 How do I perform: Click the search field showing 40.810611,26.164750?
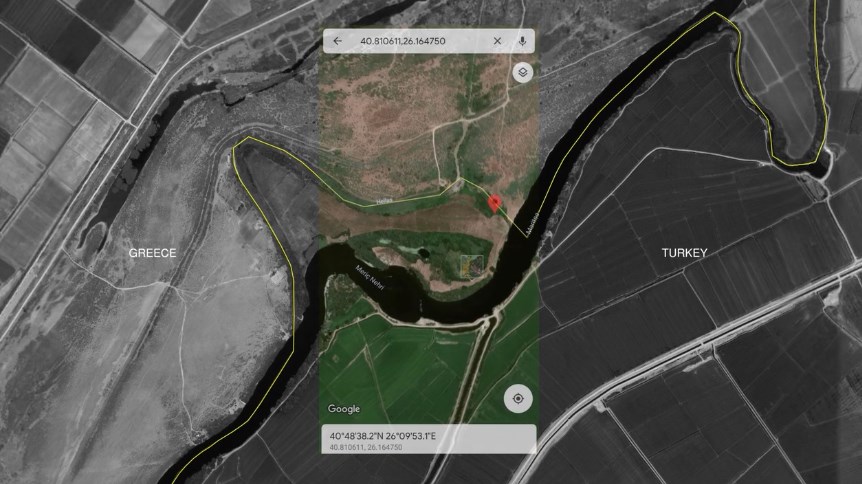point(429,41)
